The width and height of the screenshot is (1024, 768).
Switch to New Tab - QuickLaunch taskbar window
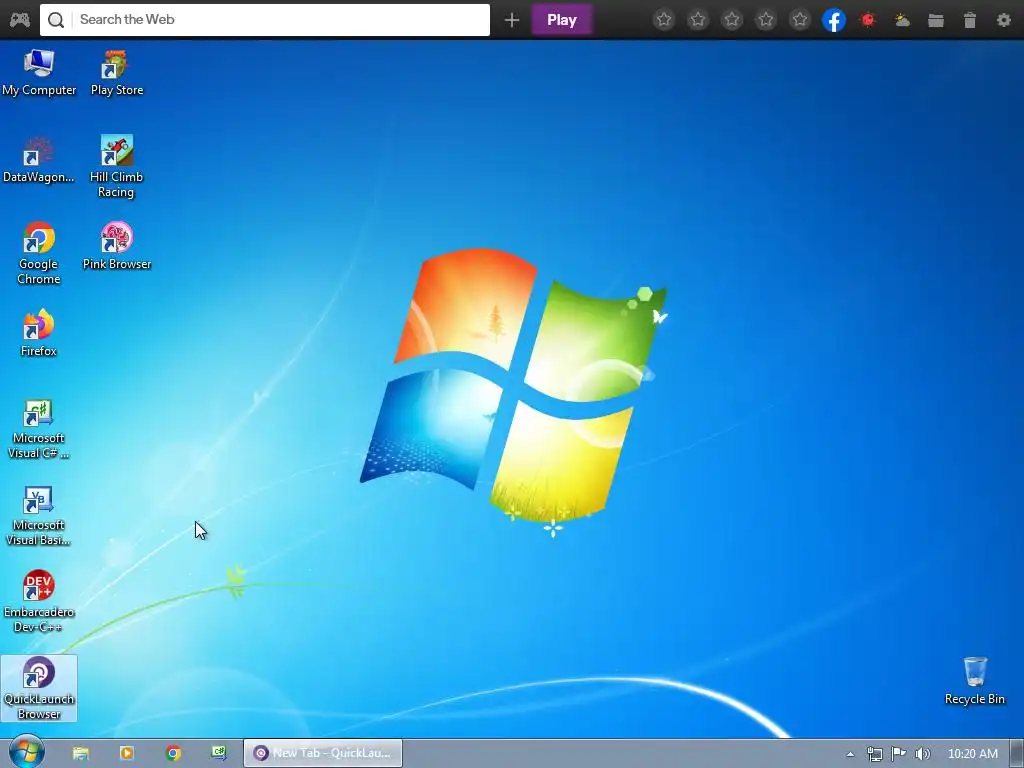click(323, 753)
